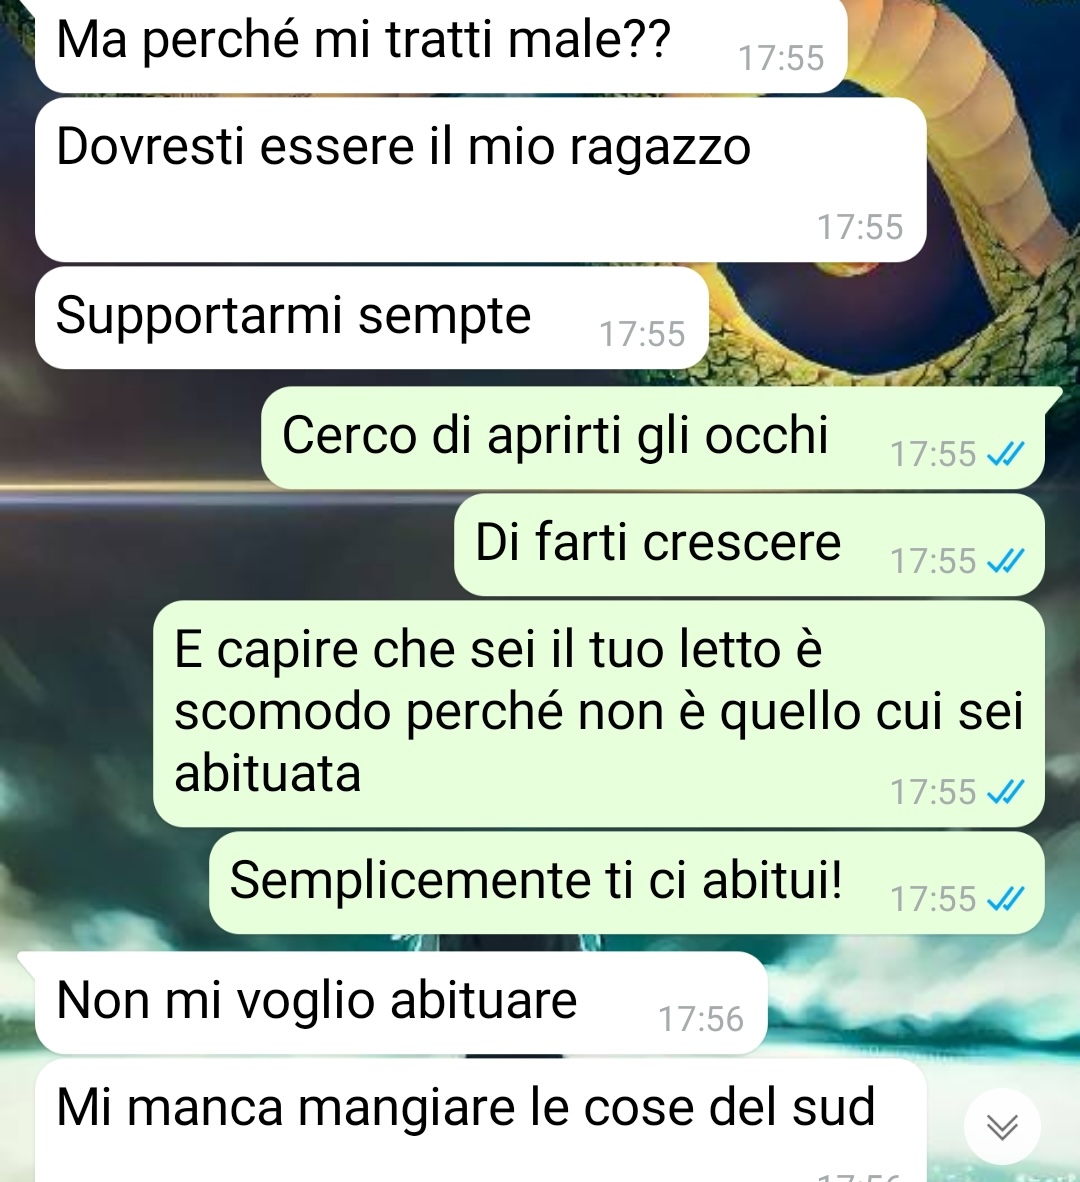This screenshot has width=1080, height=1182.
Task: Select the 'Cerco di aprirti gli occhi' bubble
Action: pos(653,438)
